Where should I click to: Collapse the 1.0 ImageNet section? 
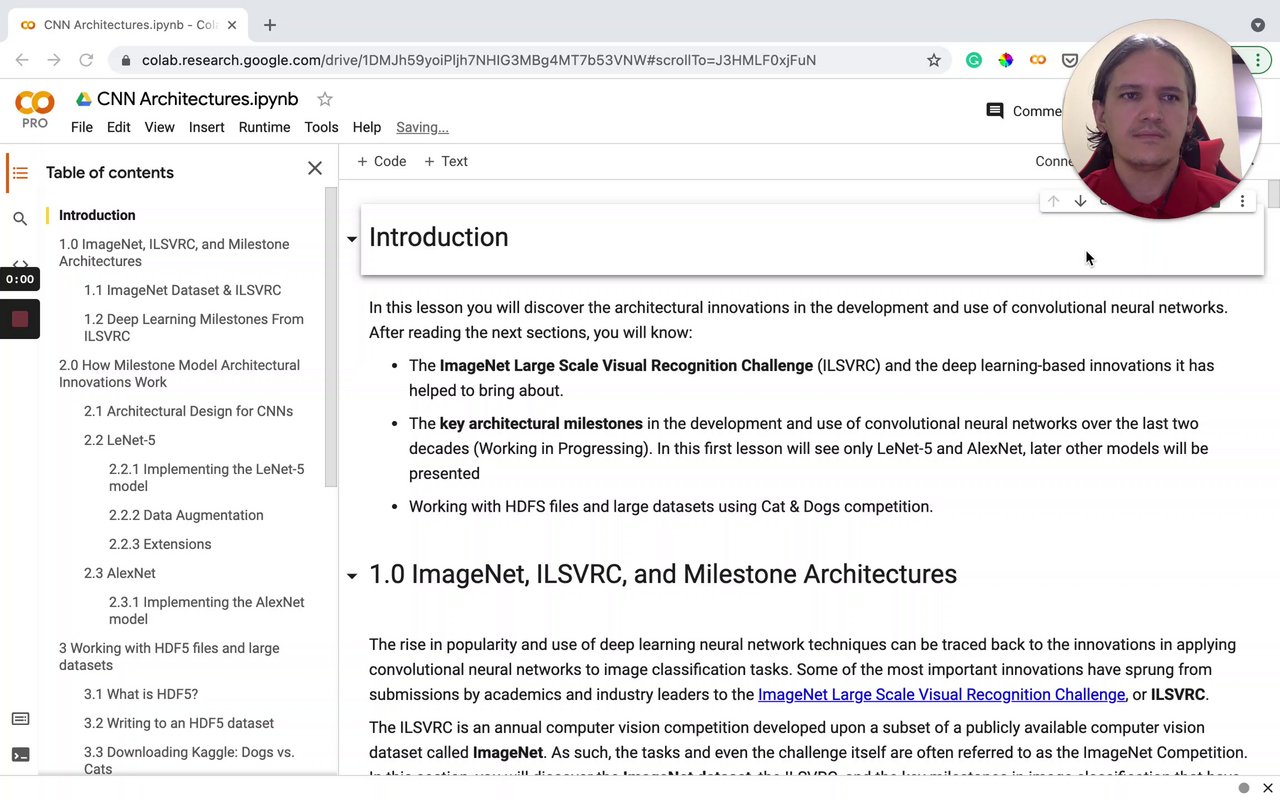tap(352, 576)
